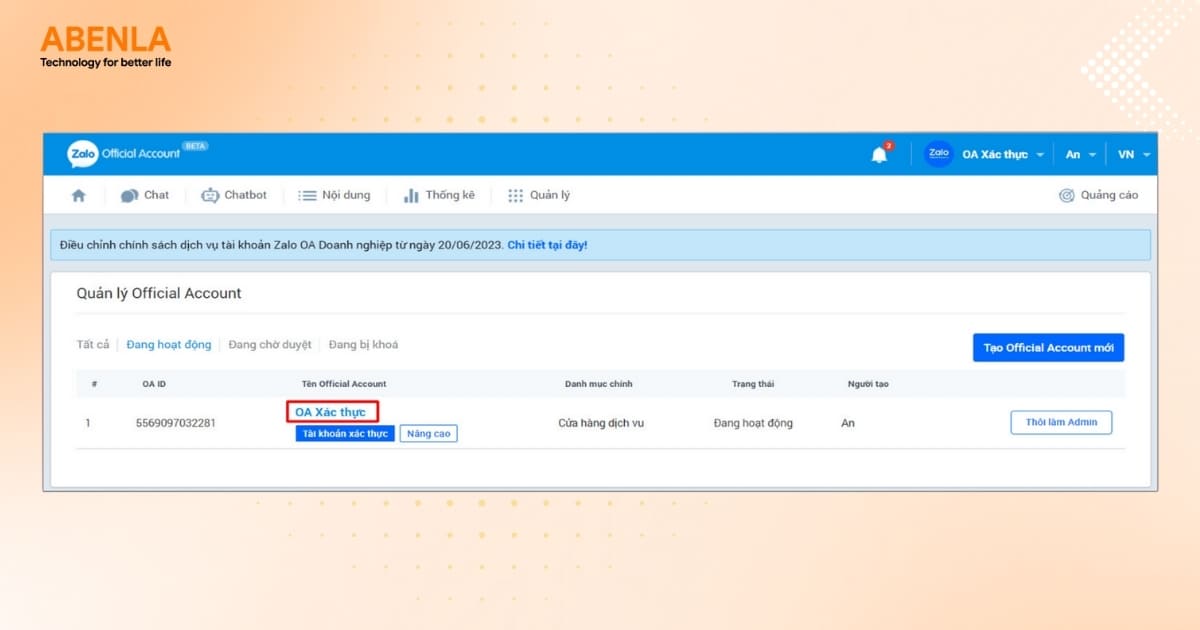Go to Quảng cáo

1098,195
